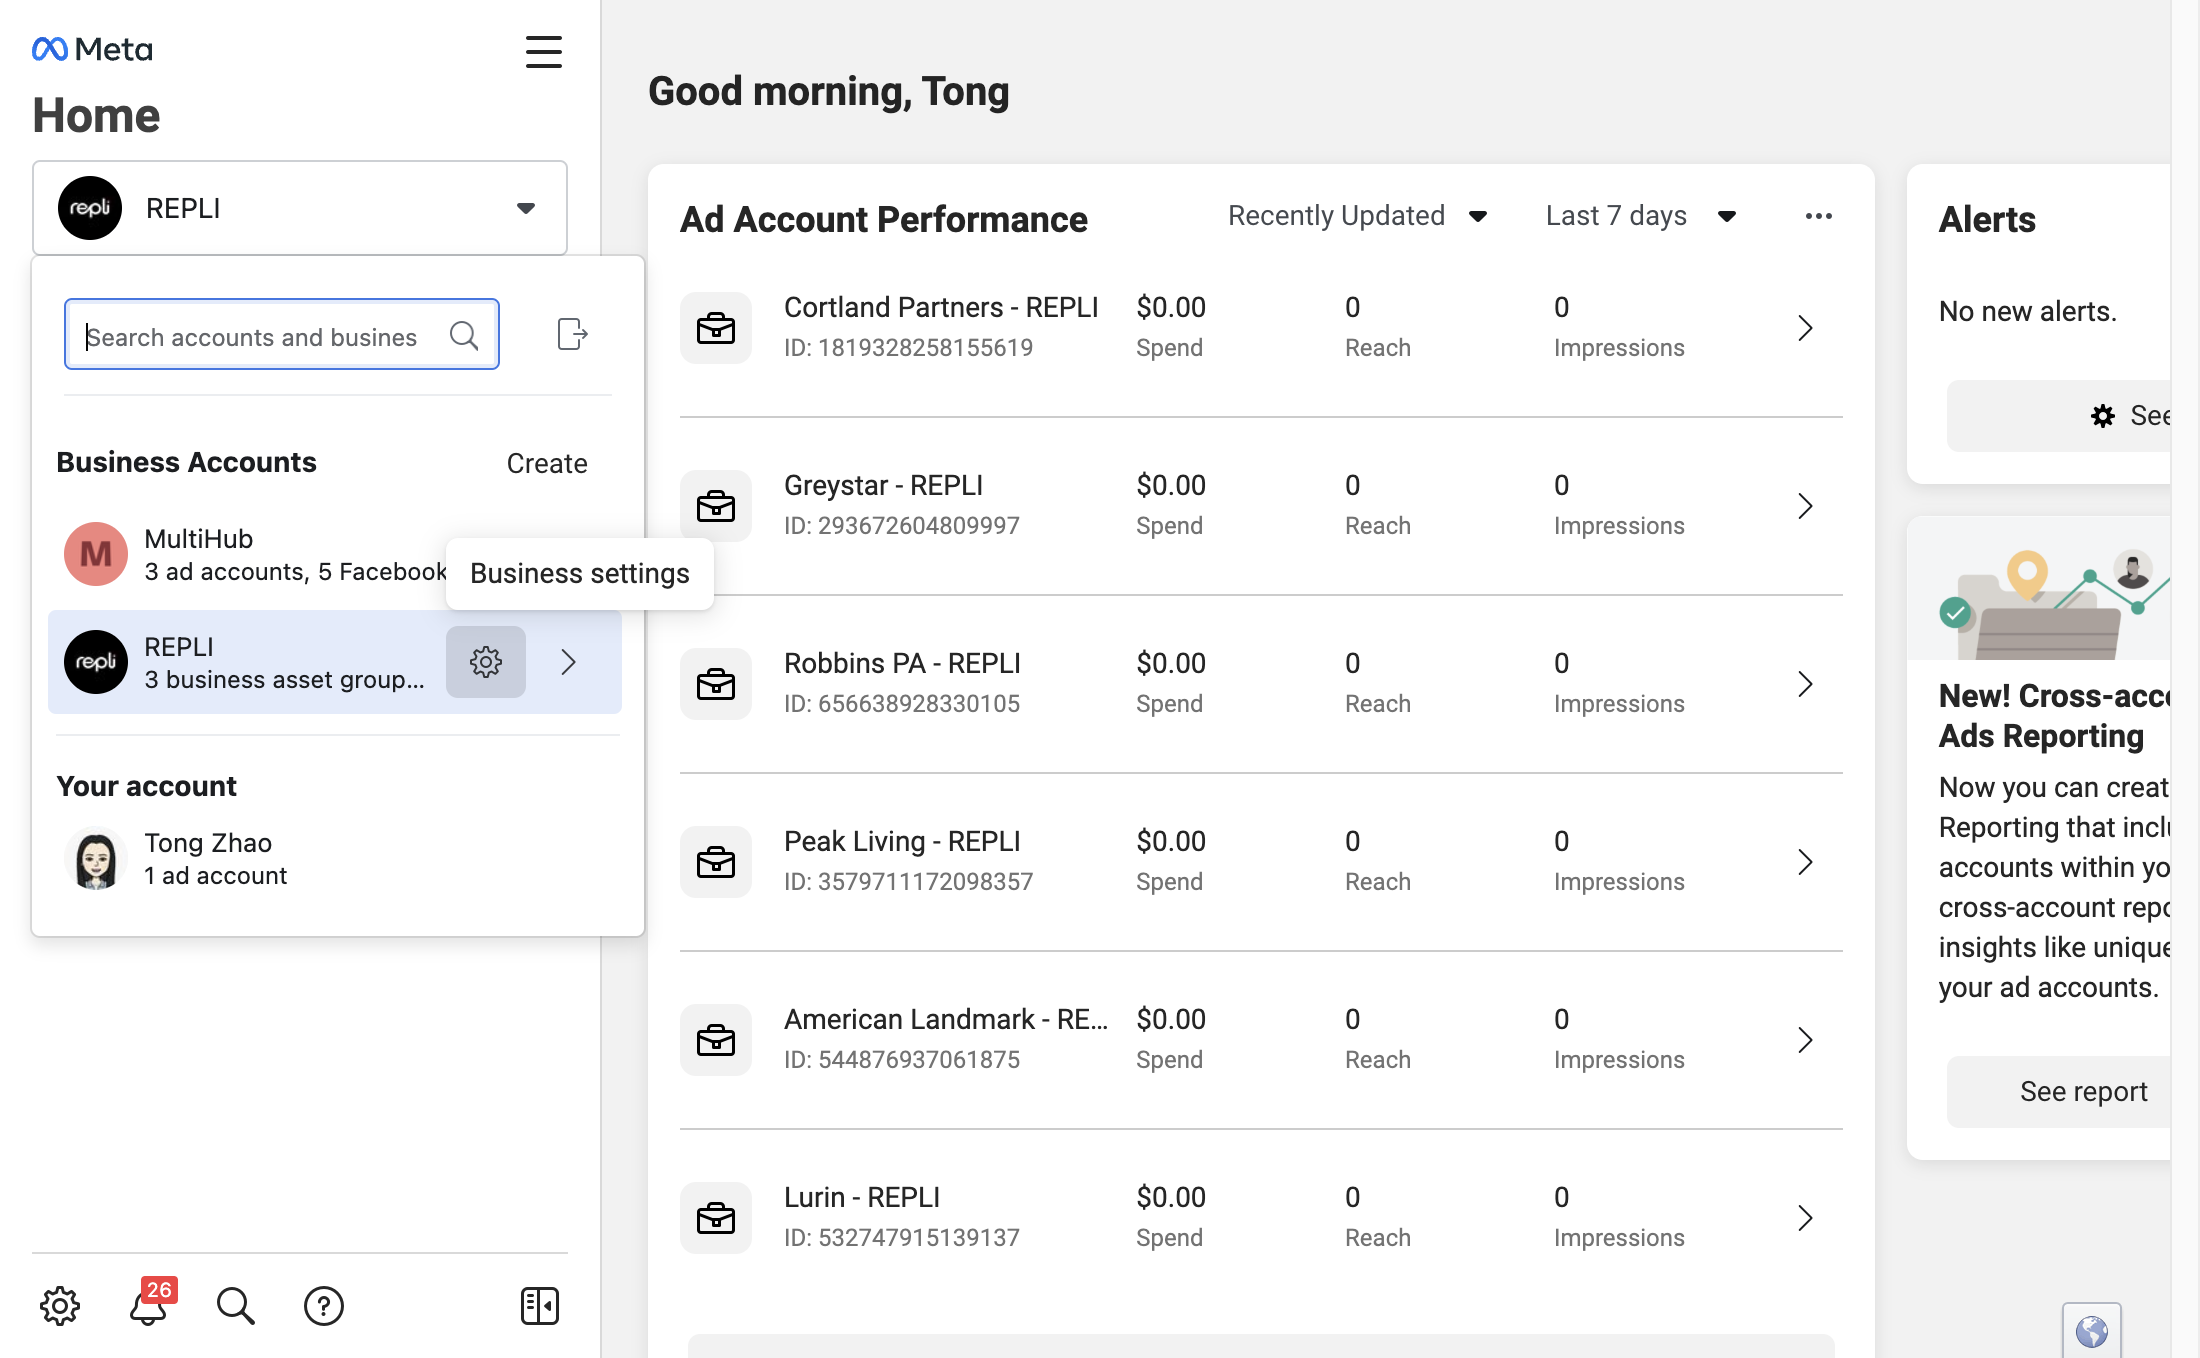Screen dimensions: 2200x1358
Task: Select Tong Zhao personal account
Action: click(x=336, y=859)
